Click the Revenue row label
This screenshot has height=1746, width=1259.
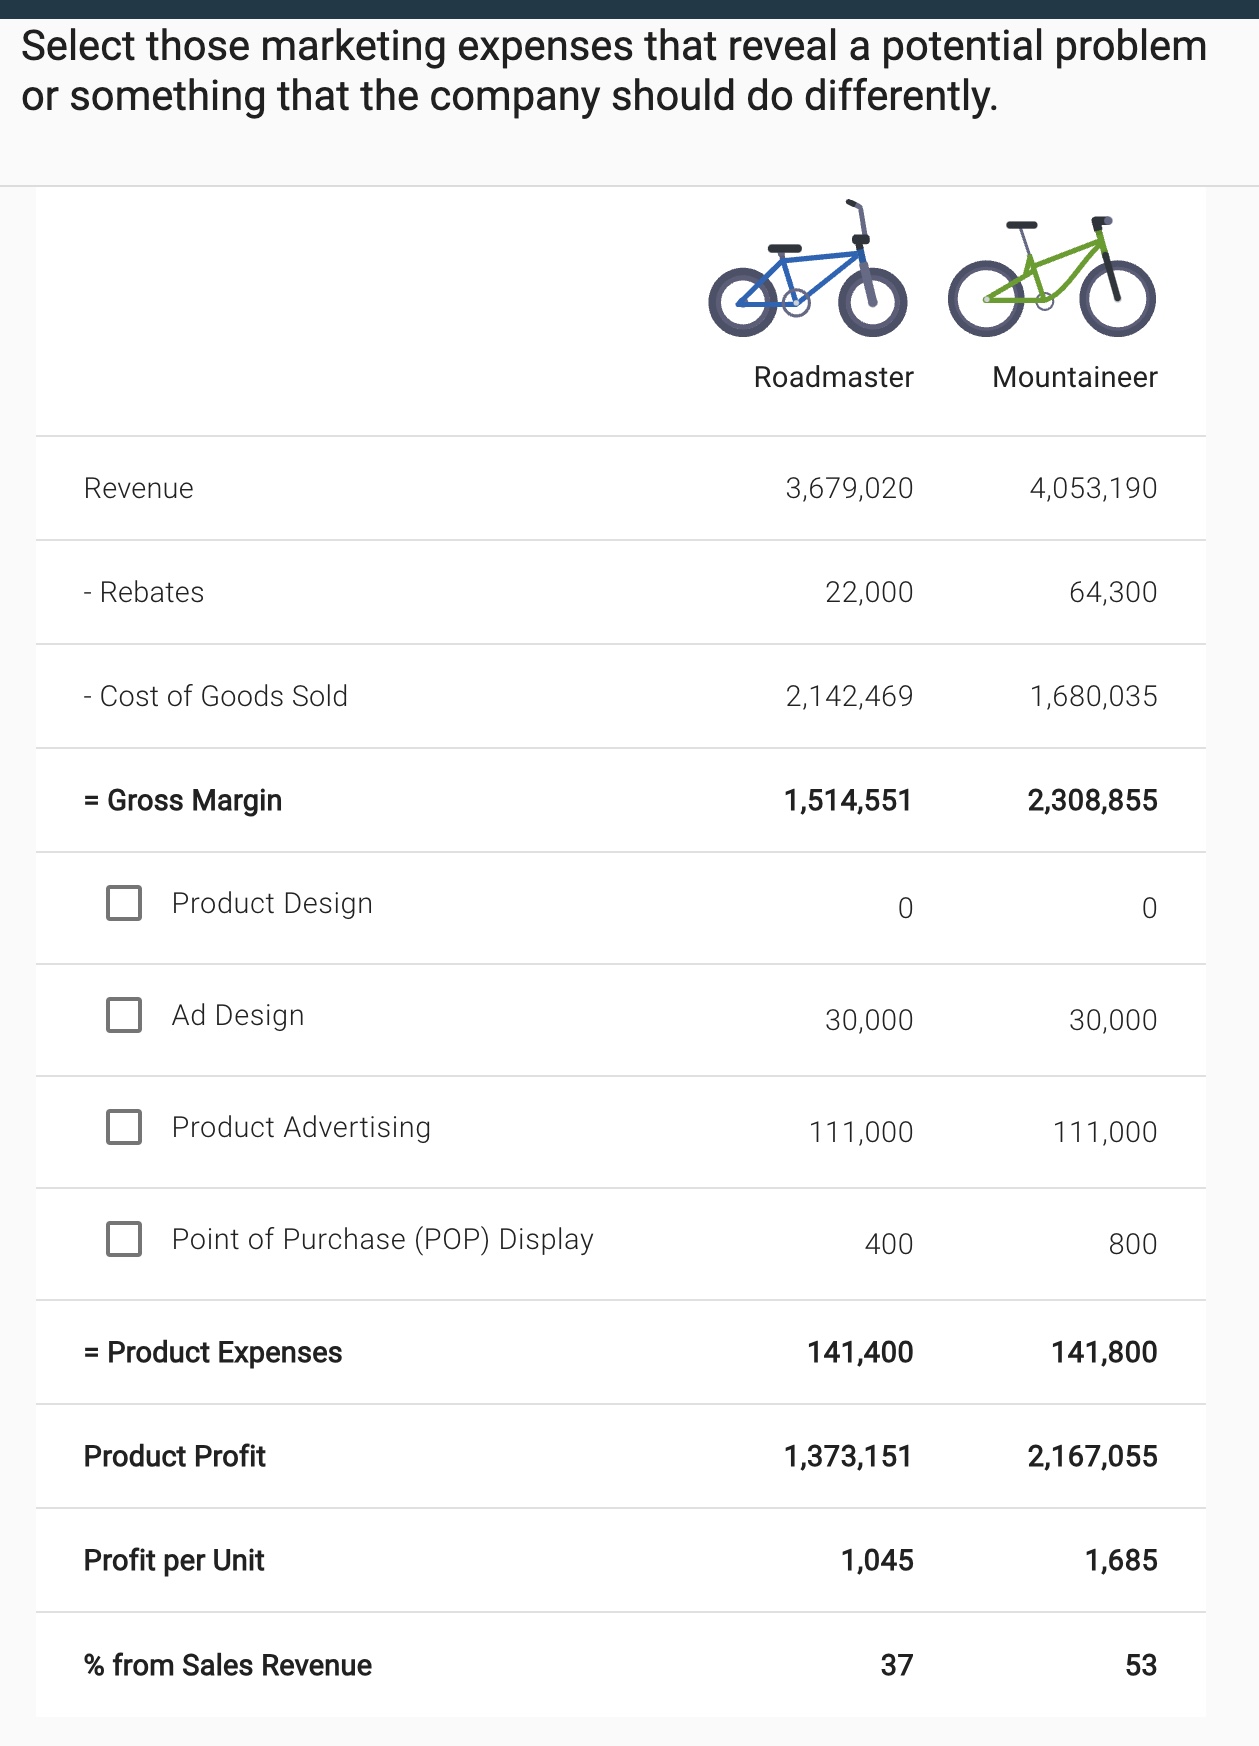pyautogui.click(x=139, y=488)
